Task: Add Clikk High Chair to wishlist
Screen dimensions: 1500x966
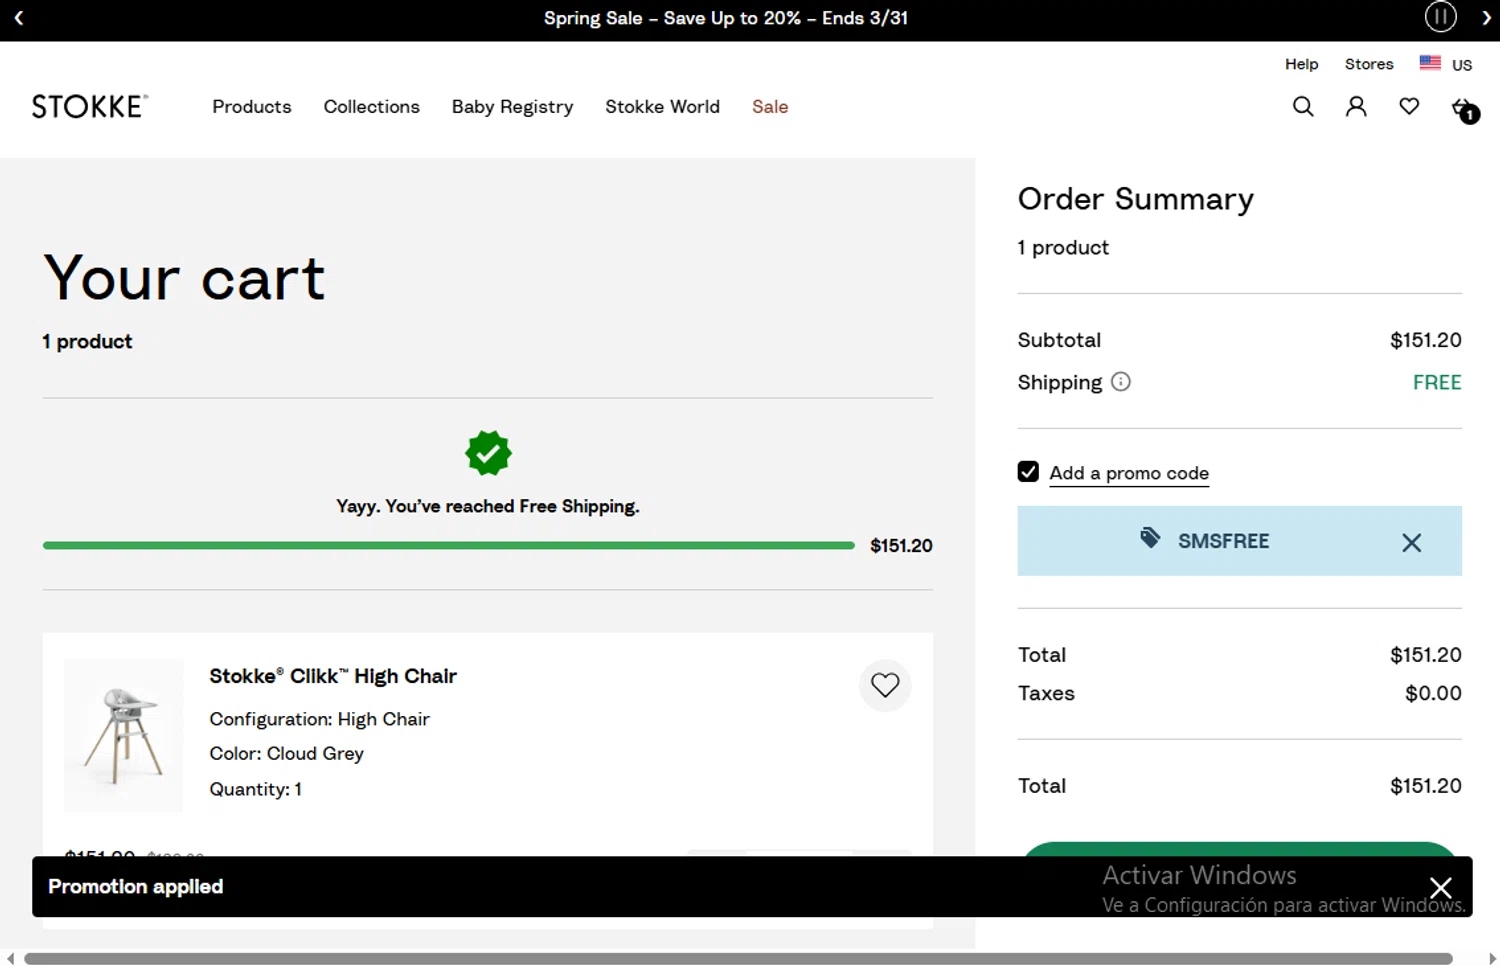Action: click(x=885, y=685)
